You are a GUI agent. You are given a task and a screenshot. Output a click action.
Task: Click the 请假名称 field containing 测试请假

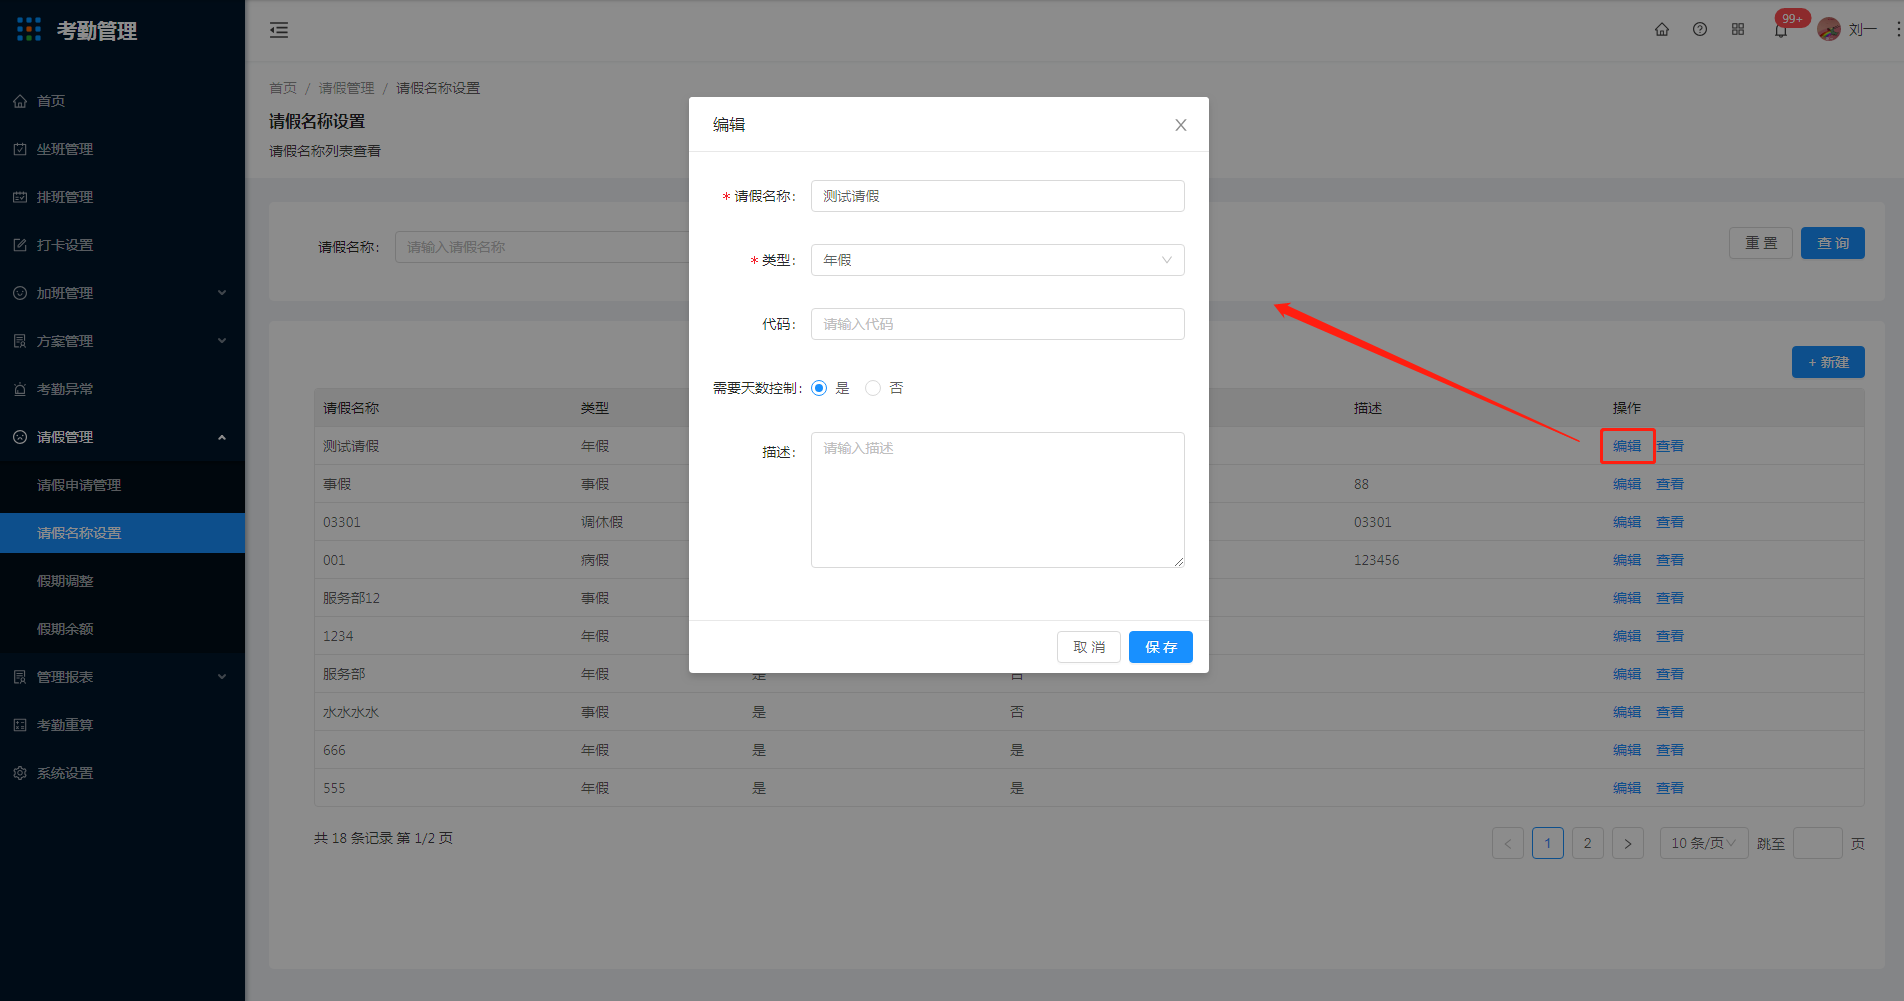pyautogui.click(x=997, y=196)
